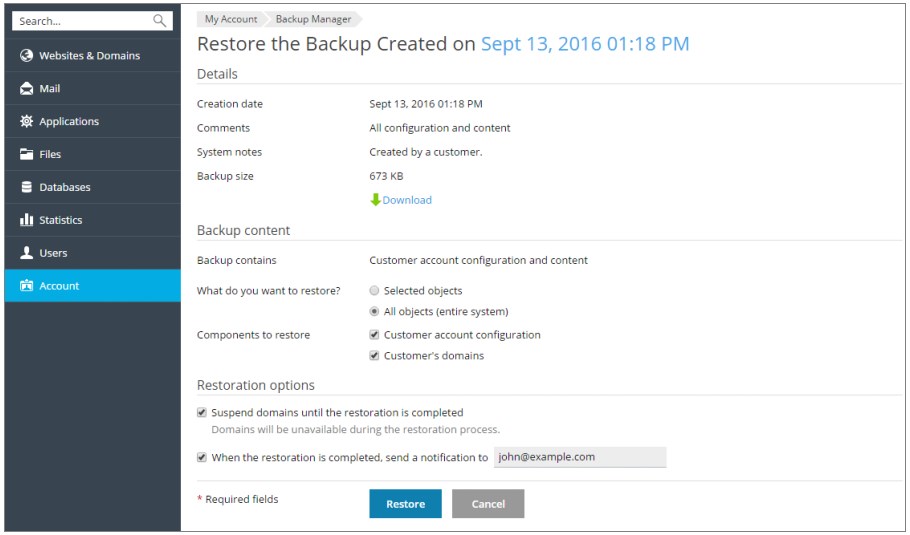
Task: Click the 'Backup content' heading
Action: tap(243, 230)
